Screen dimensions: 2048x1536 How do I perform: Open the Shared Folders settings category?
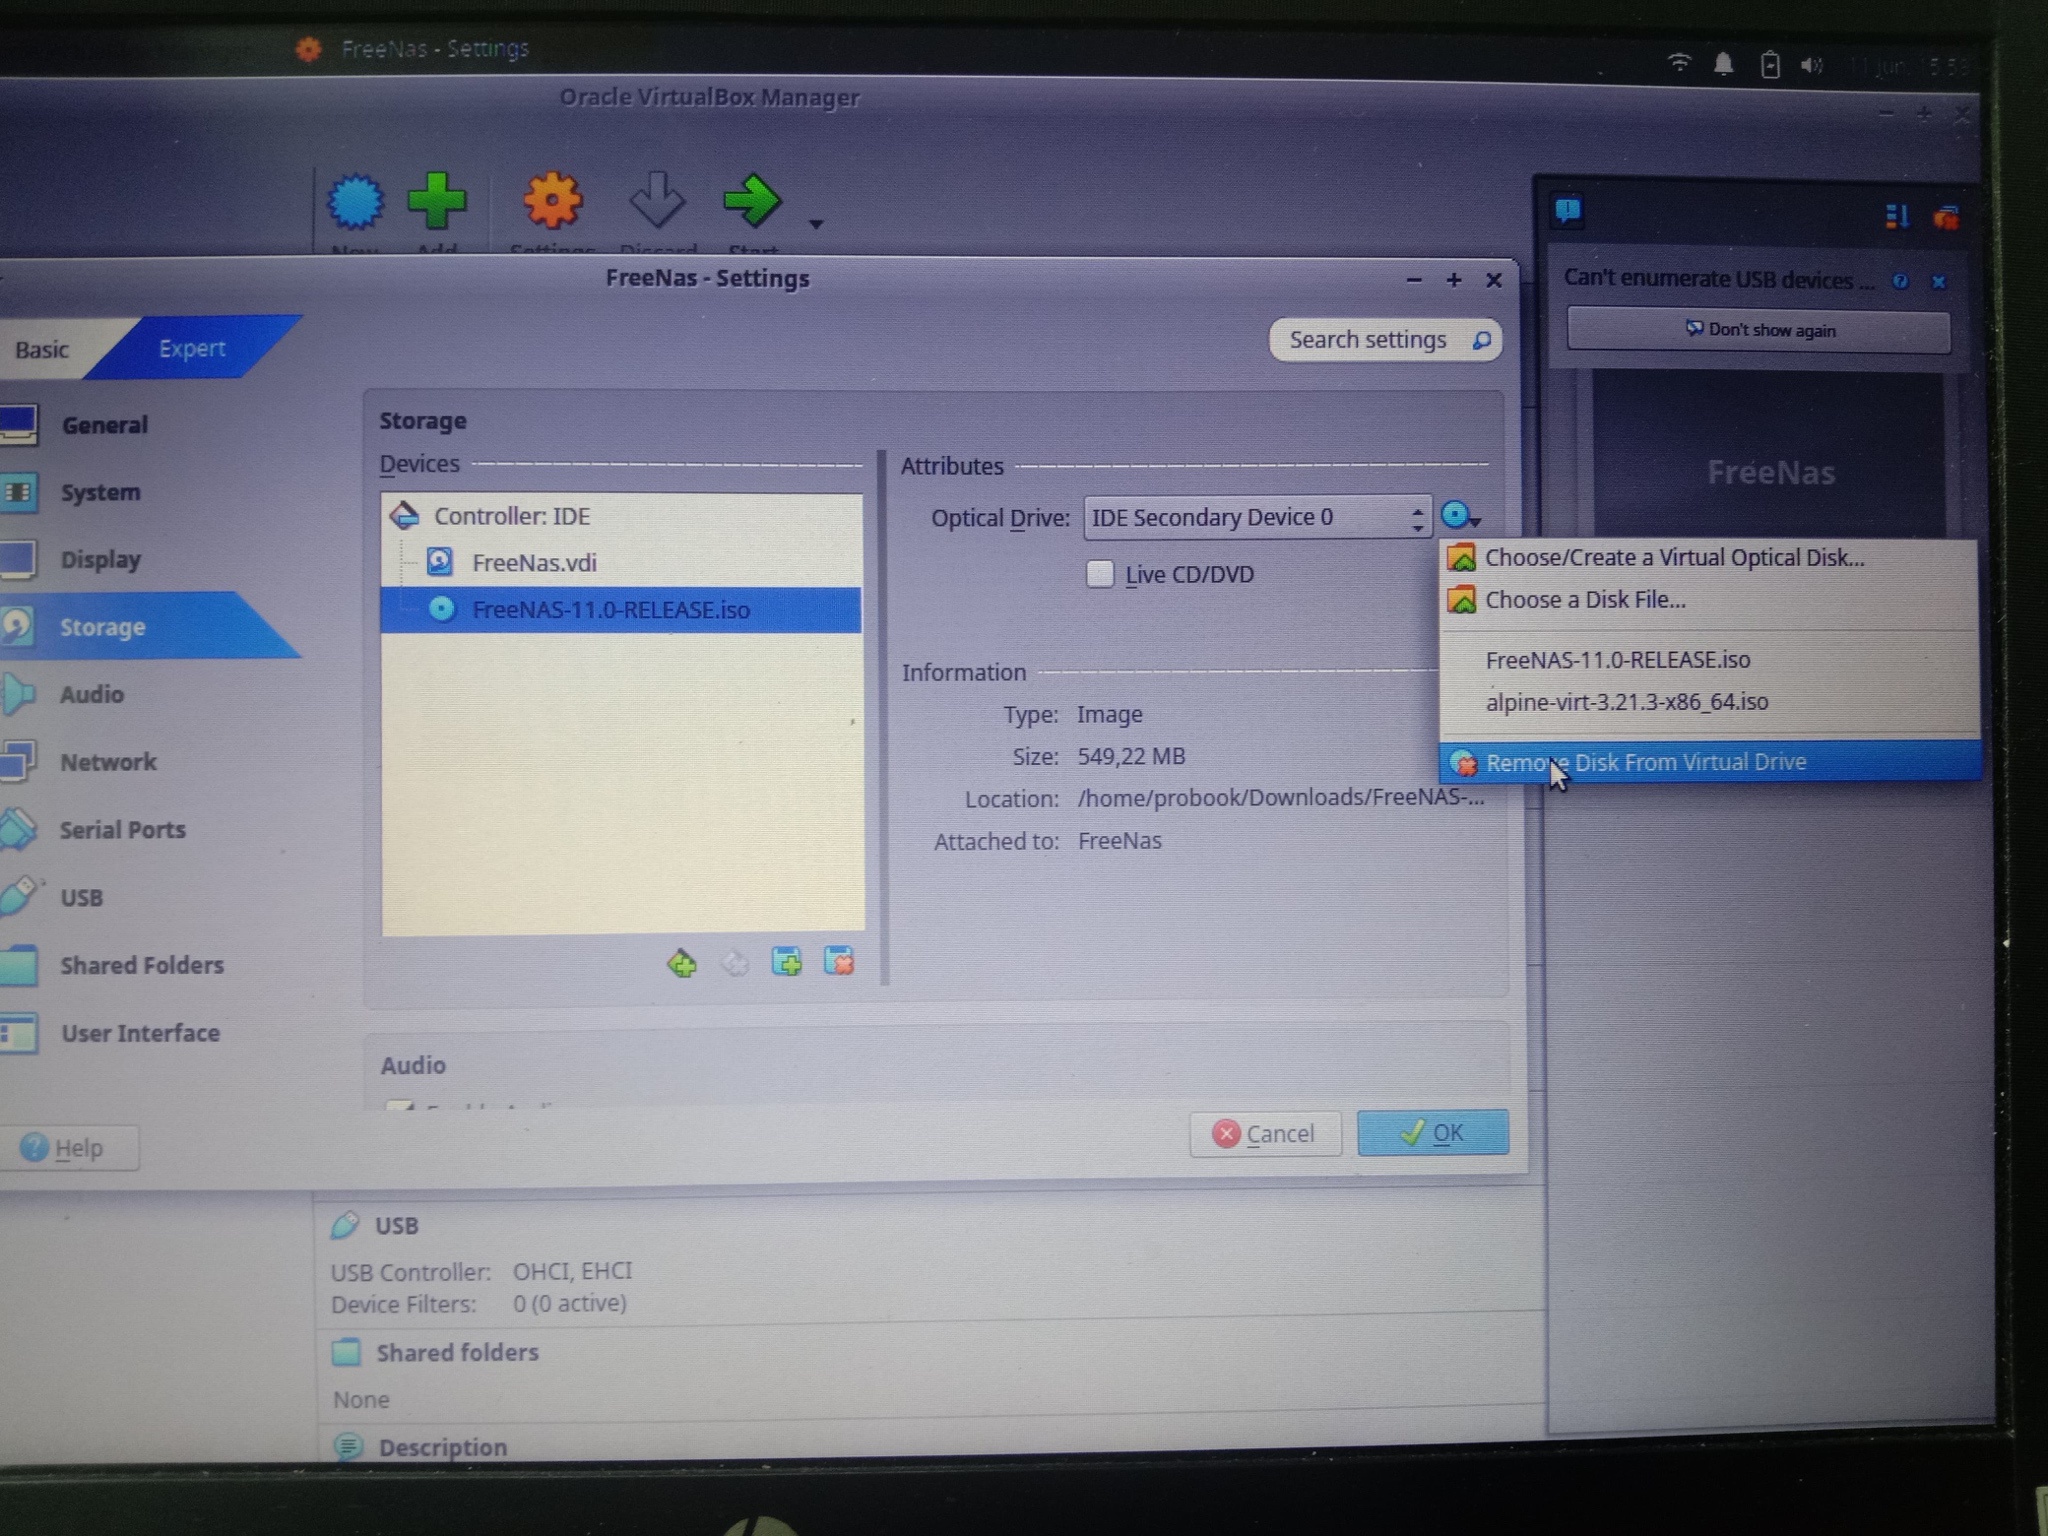[141, 965]
